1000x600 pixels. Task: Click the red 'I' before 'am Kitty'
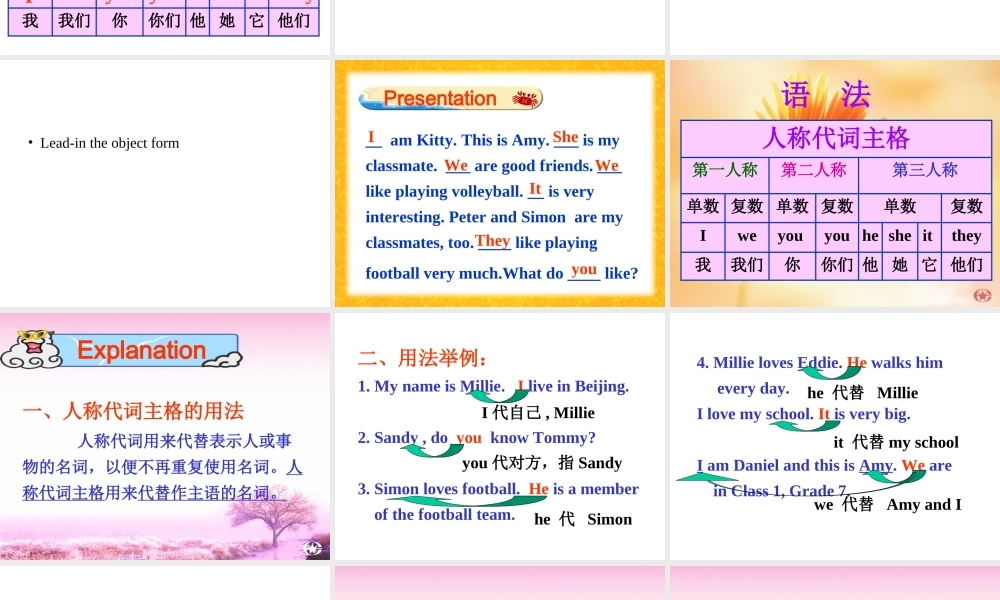click(371, 137)
